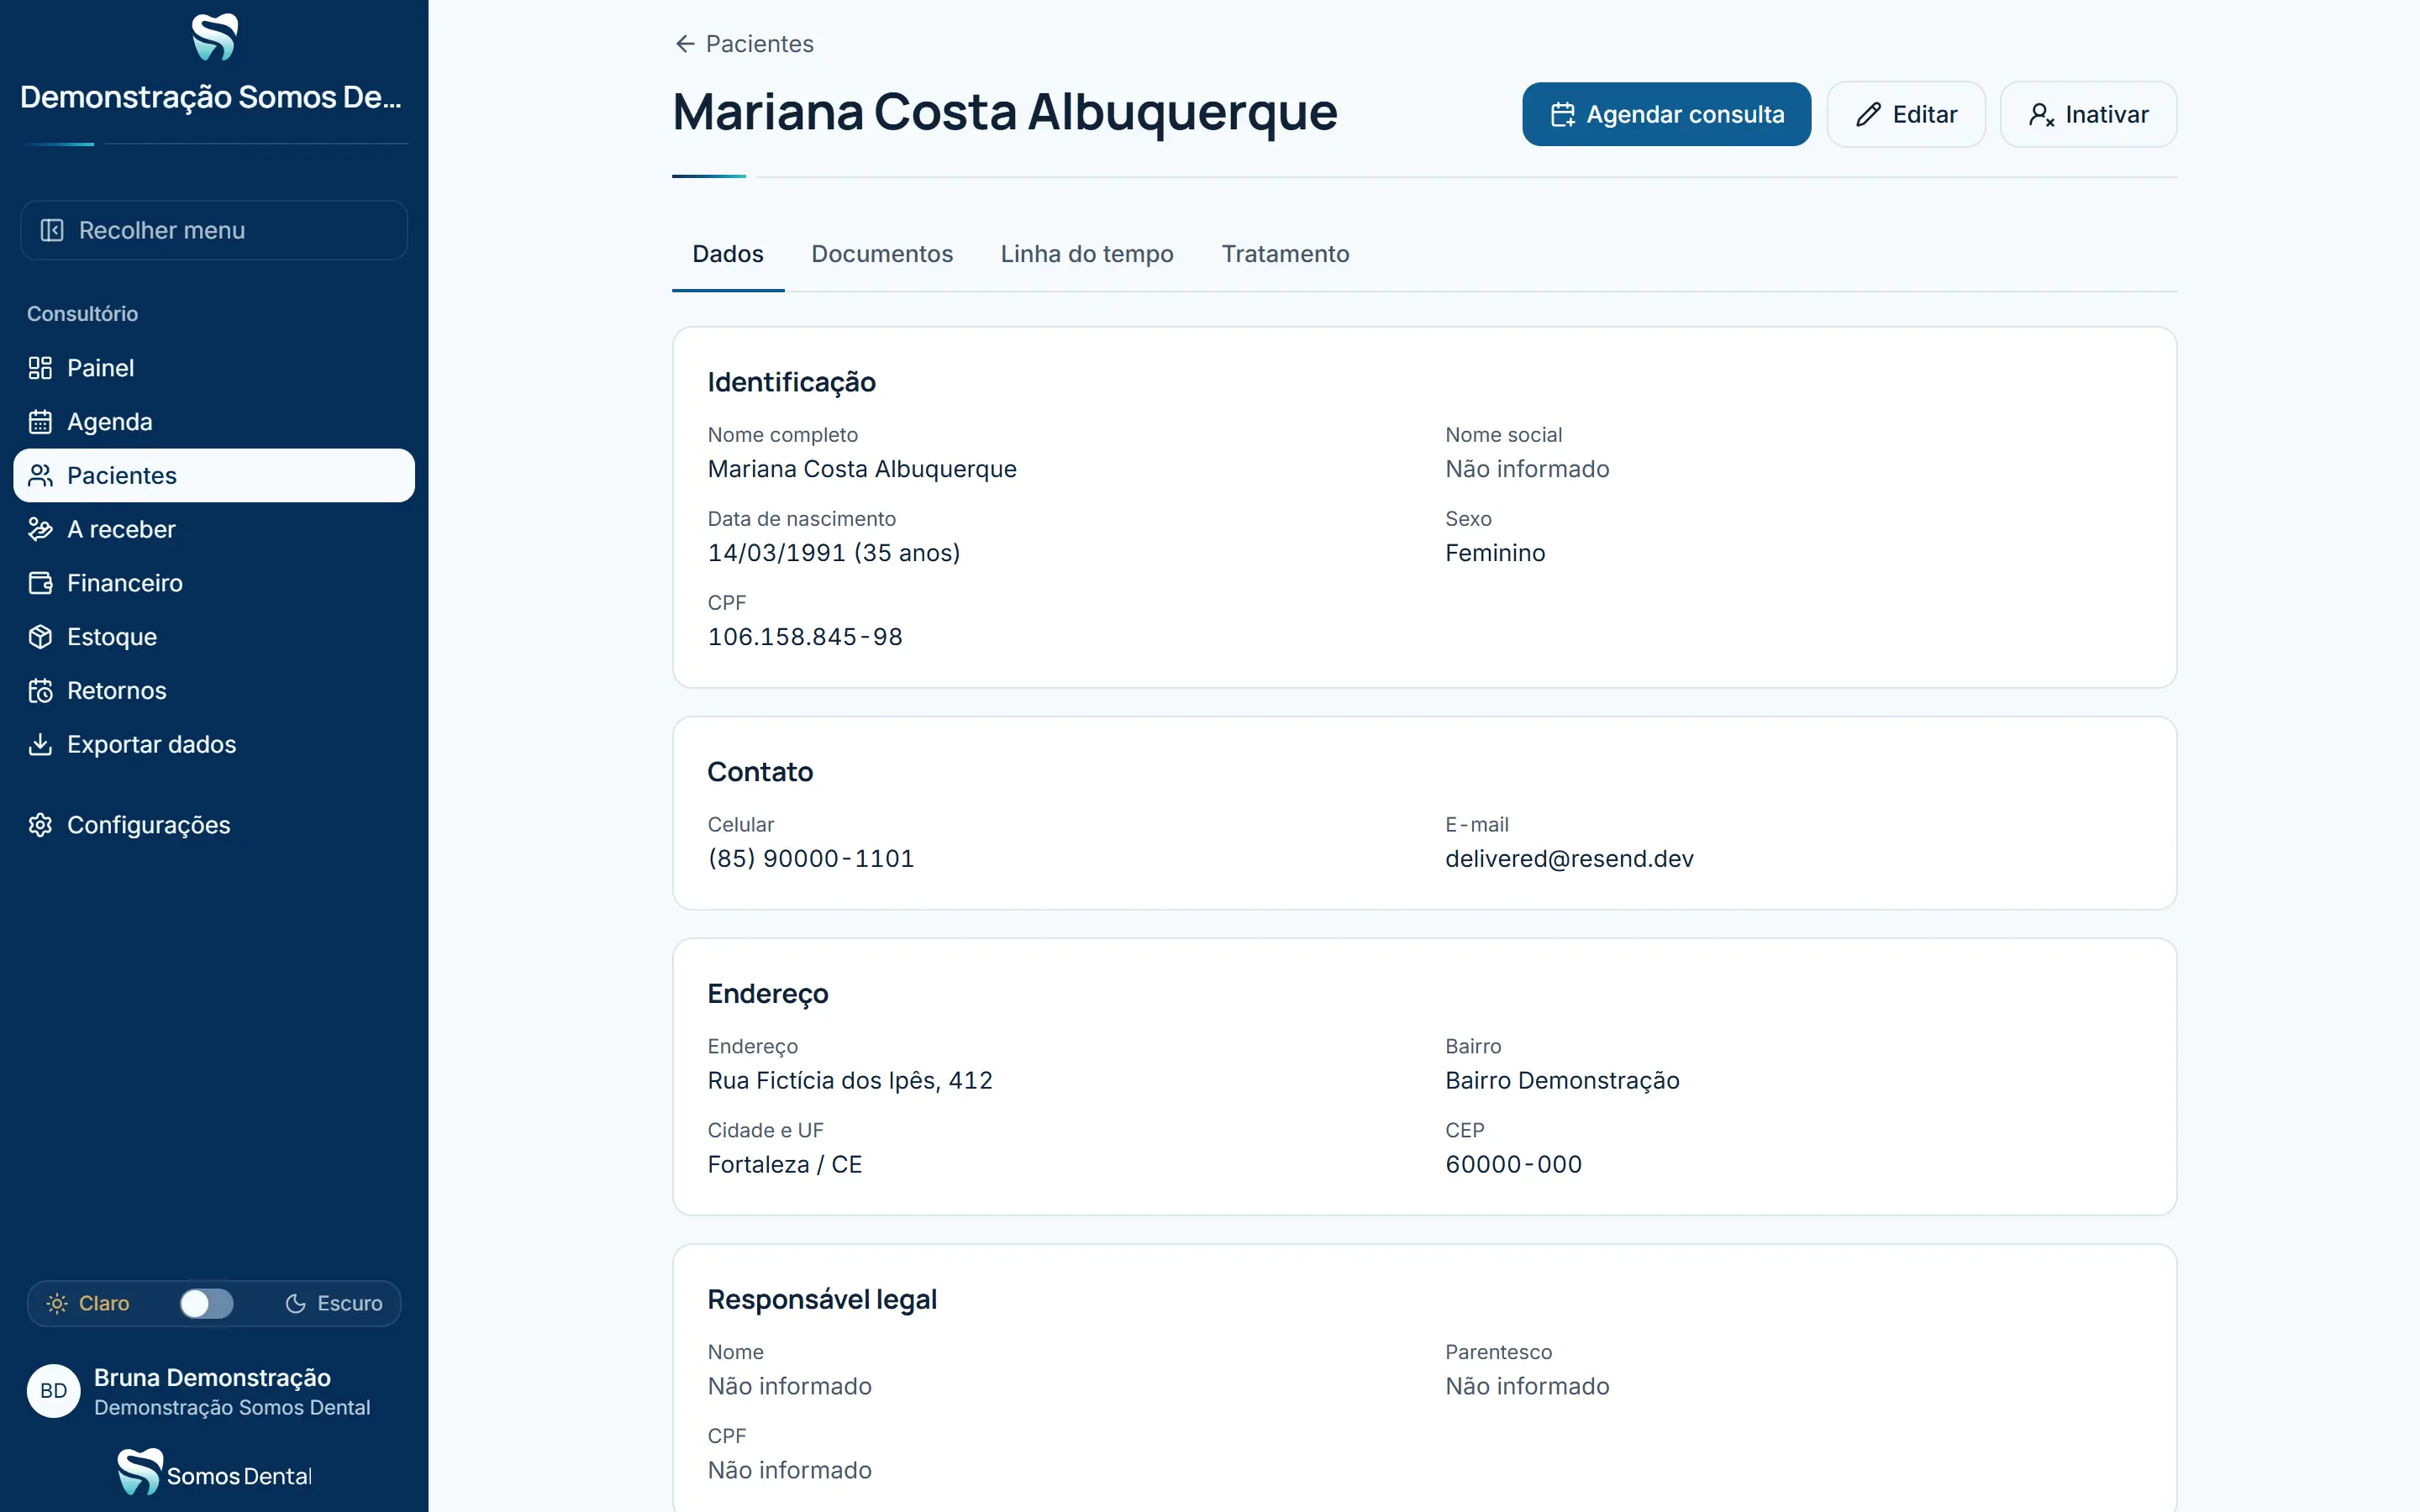Open the Tratamento tab
2420x1512 pixels.
[1285, 254]
